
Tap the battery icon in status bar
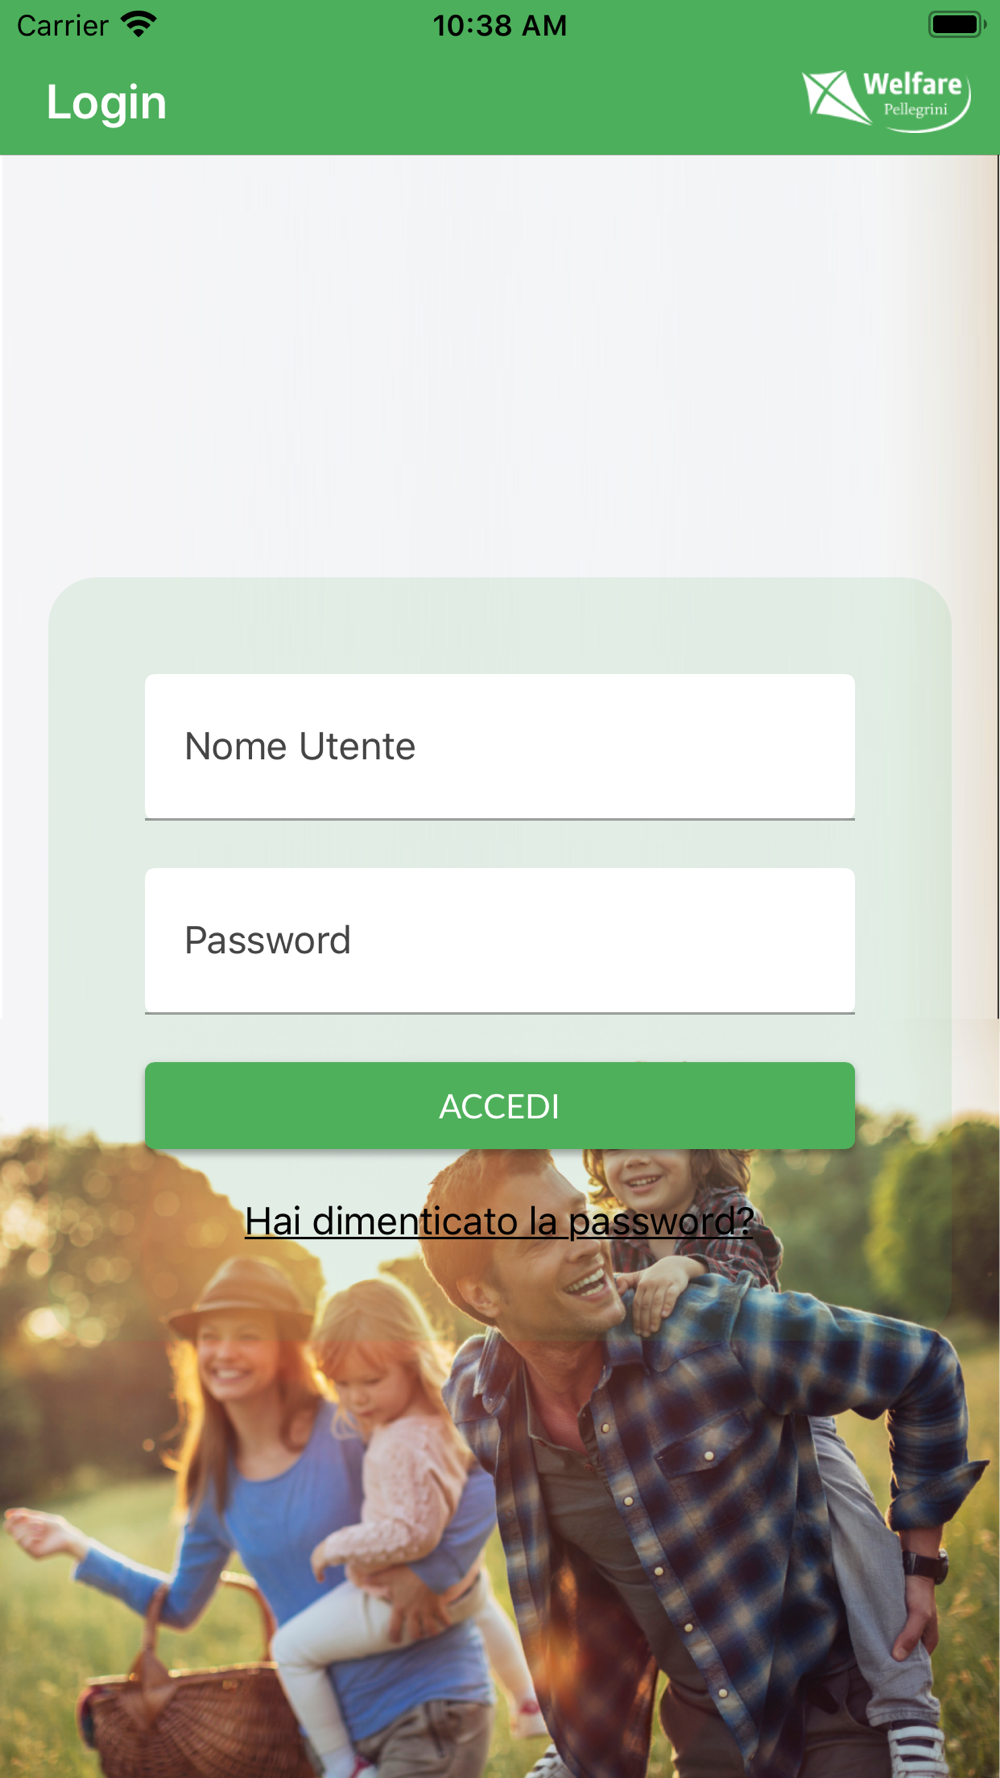(957, 24)
